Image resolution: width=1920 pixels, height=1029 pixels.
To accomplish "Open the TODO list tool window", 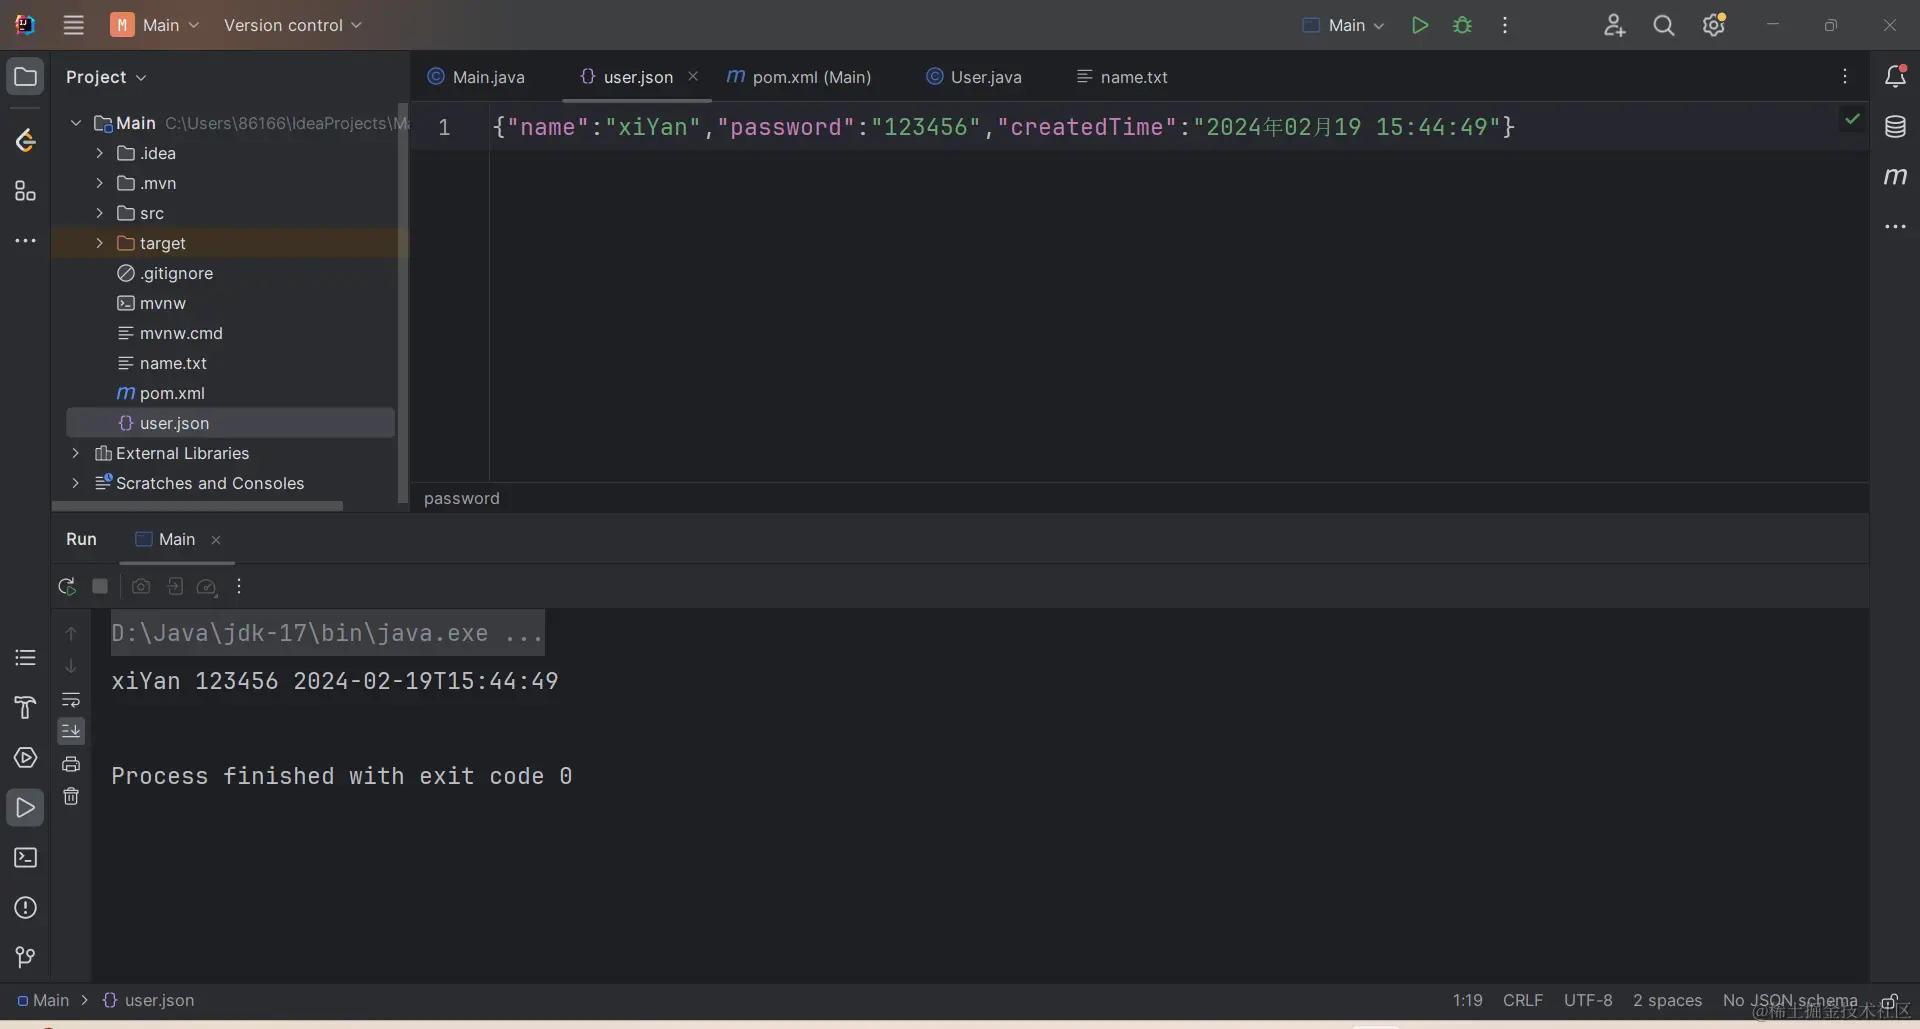I will coord(26,658).
